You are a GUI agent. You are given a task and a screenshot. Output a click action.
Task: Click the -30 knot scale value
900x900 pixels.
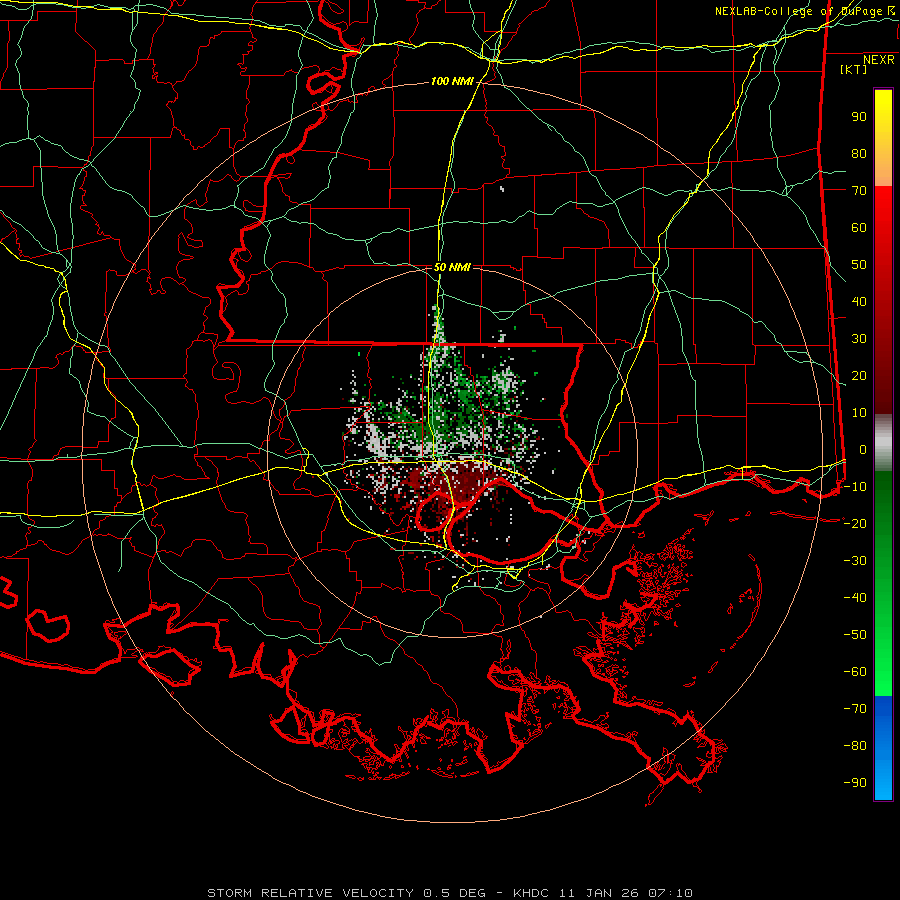[x=855, y=561]
